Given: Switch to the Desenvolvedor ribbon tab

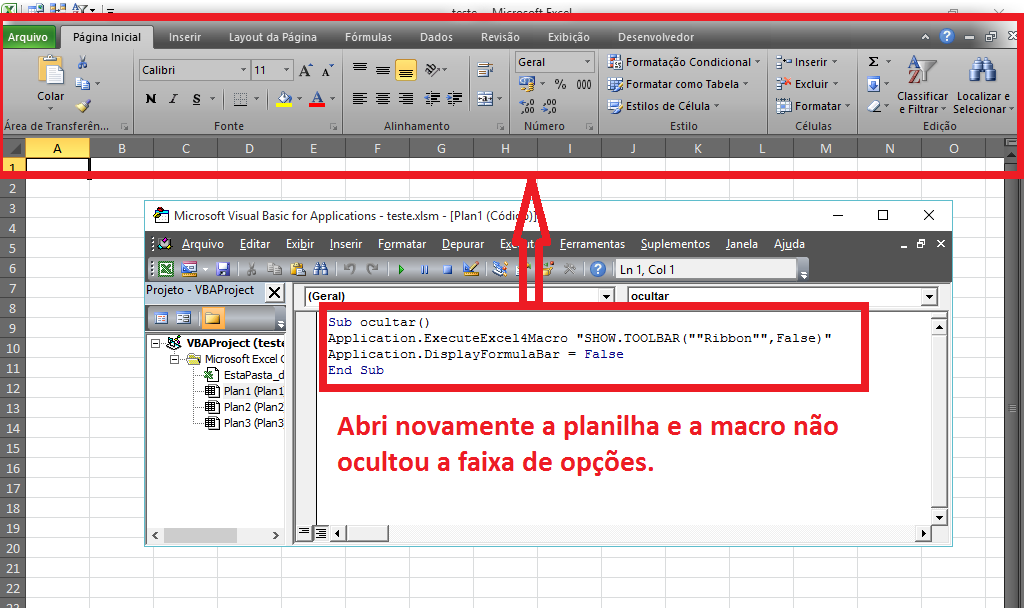Looking at the screenshot, I should pyautogui.click(x=656, y=37).
